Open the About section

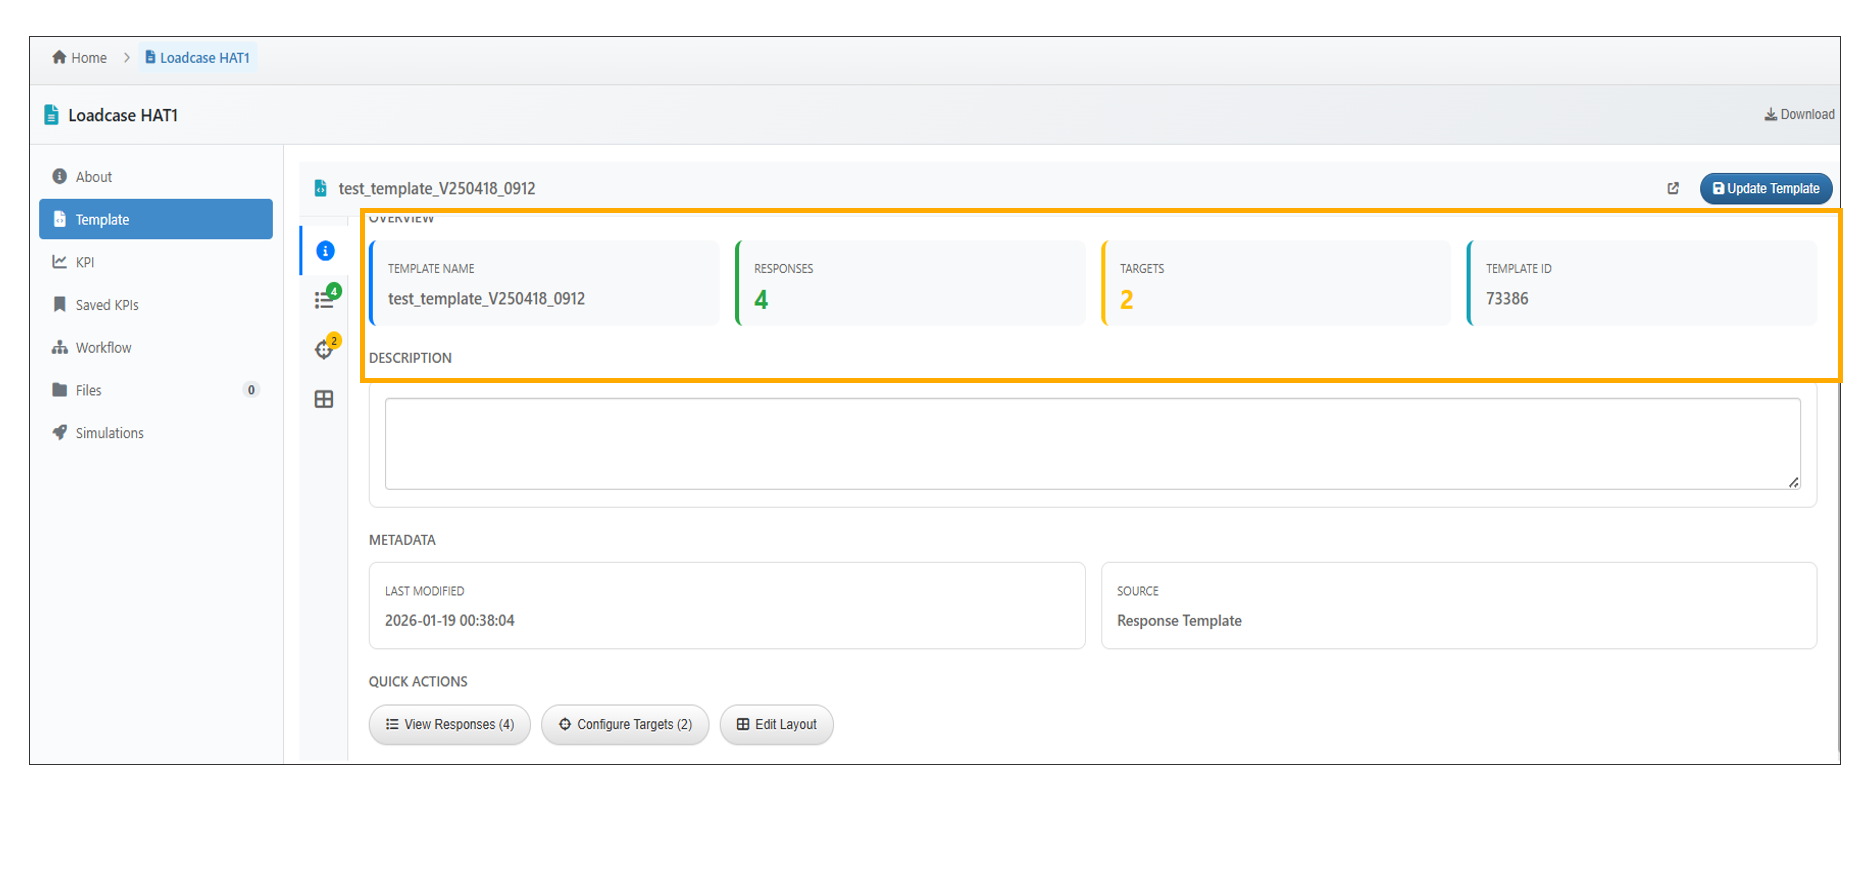(94, 177)
